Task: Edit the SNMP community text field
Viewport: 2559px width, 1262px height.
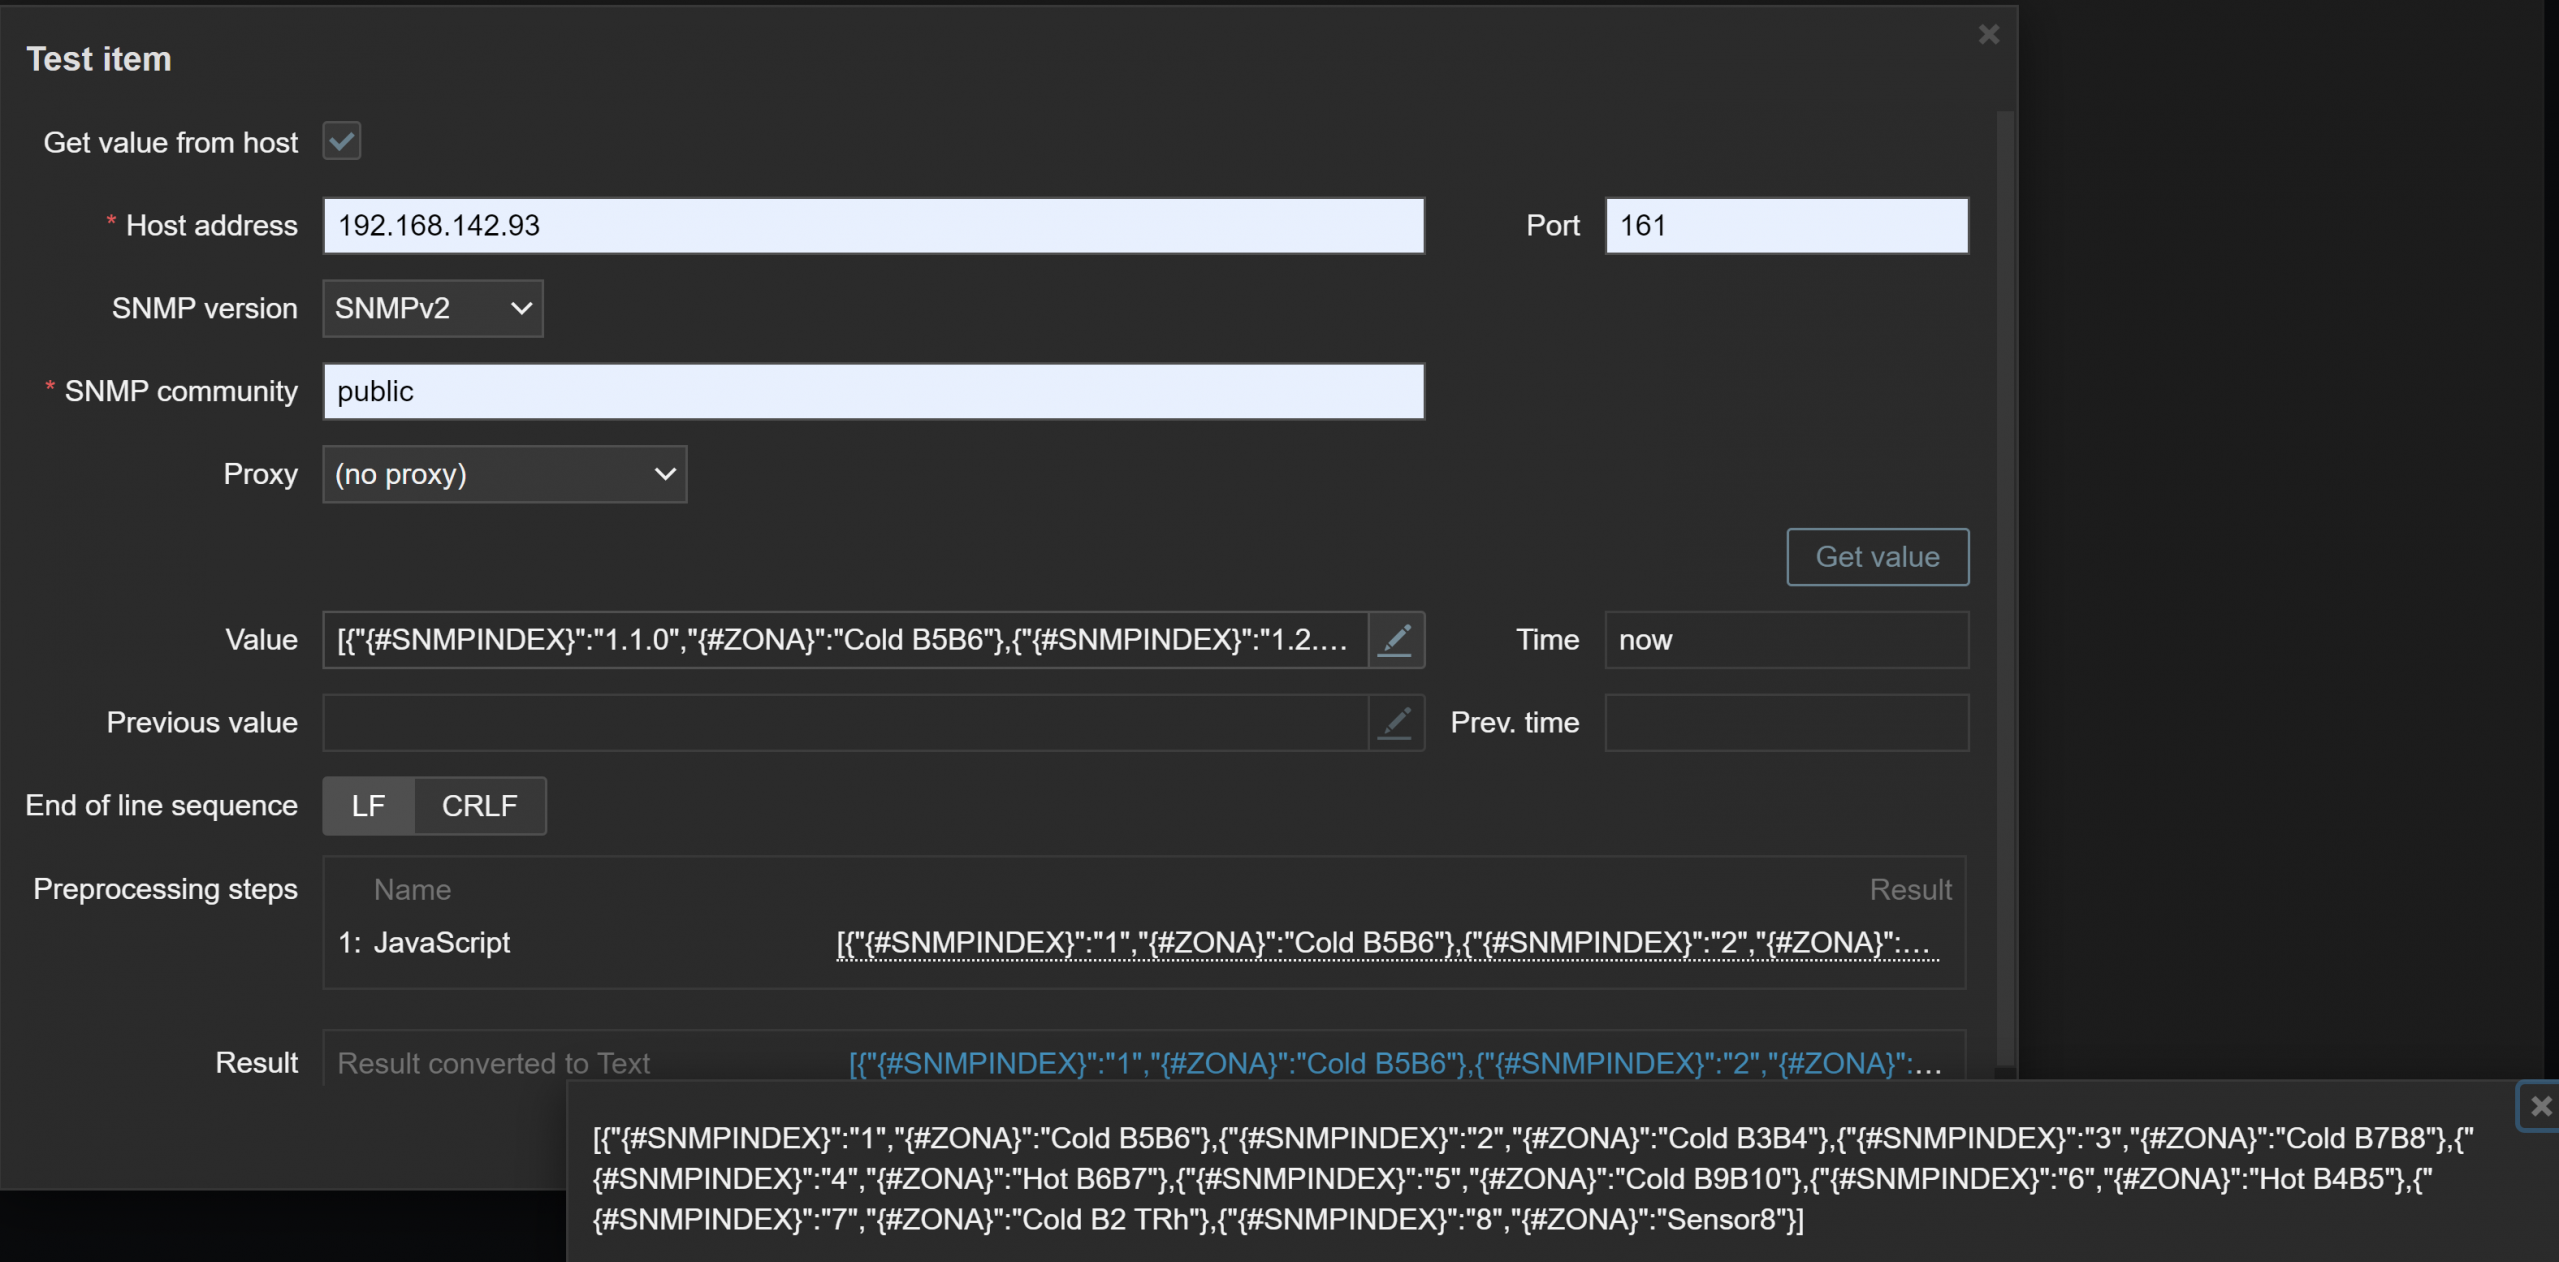Action: click(873, 392)
